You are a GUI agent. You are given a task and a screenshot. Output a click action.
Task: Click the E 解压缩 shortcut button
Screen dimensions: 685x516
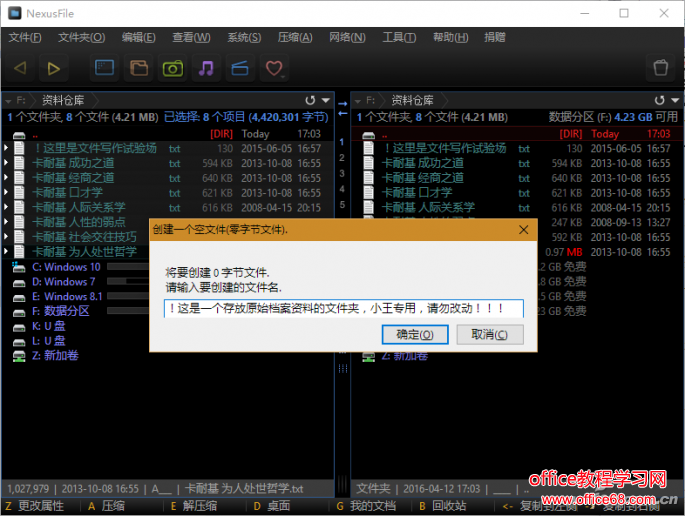coord(194,506)
